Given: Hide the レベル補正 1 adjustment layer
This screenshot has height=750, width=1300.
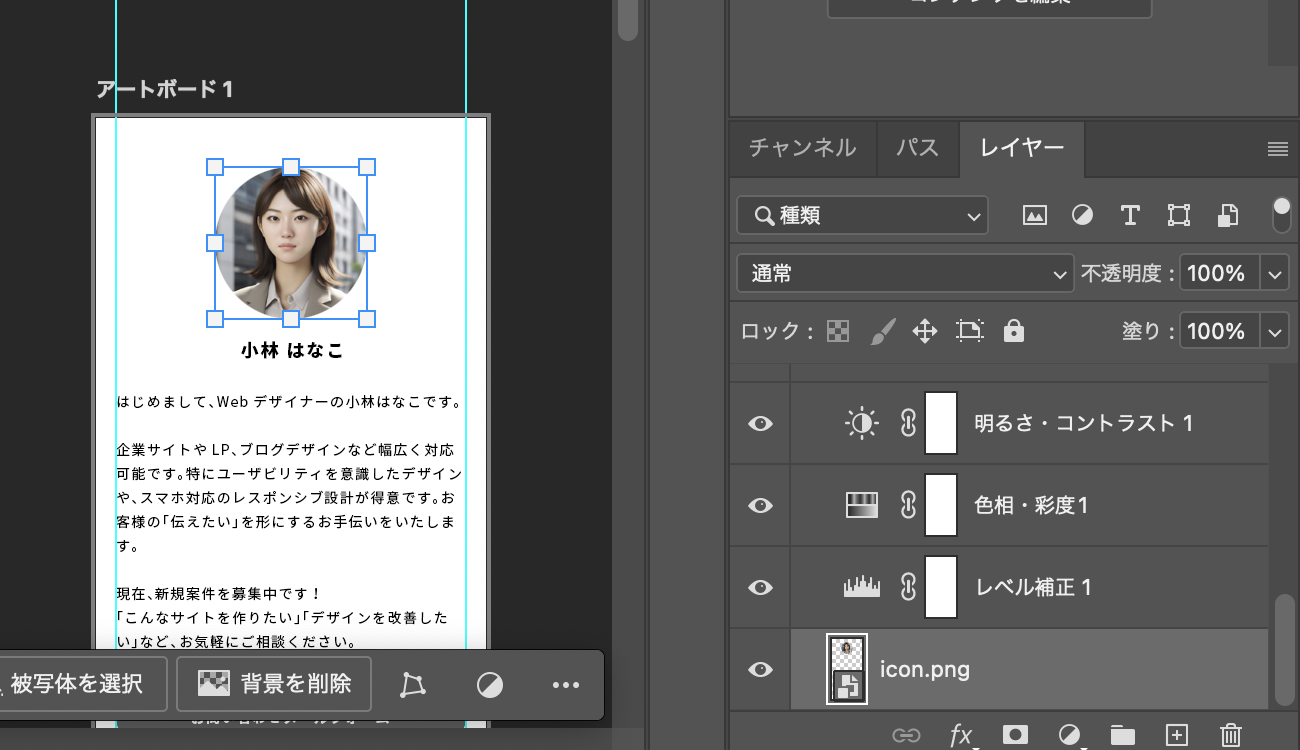Looking at the screenshot, I should coord(759,587).
